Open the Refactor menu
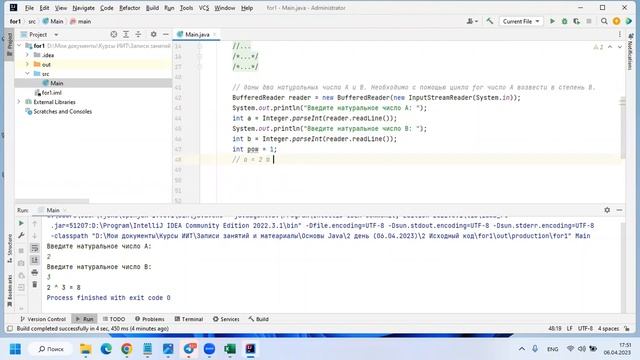 129,8
